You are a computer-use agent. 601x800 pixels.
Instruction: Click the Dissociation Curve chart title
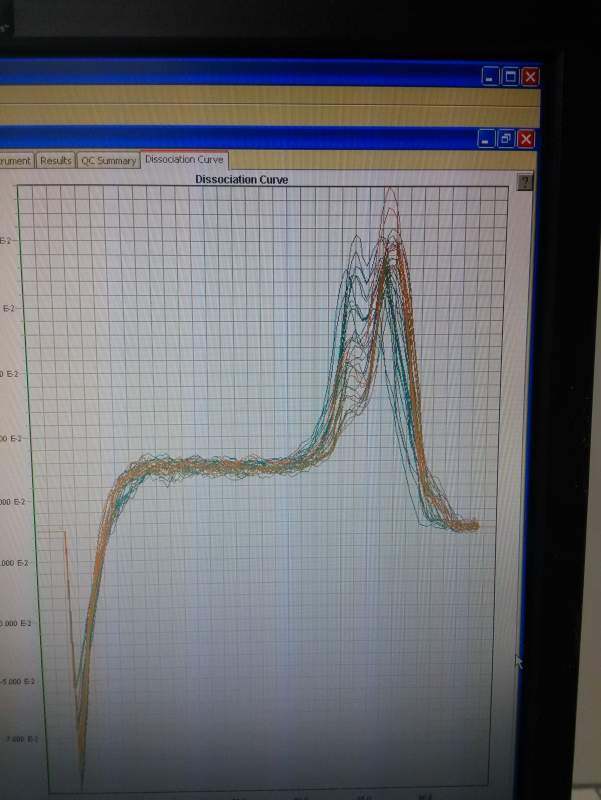(241, 180)
